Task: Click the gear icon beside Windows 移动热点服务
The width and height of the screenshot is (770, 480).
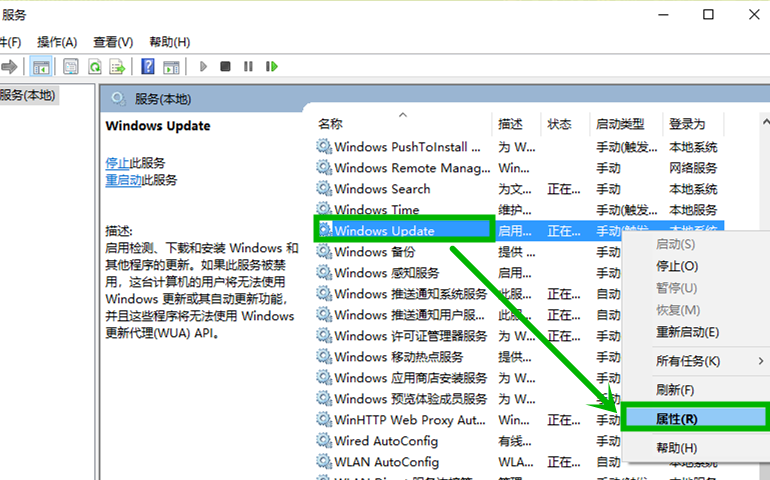Action: pyautogui.click(x=324, y=357)
